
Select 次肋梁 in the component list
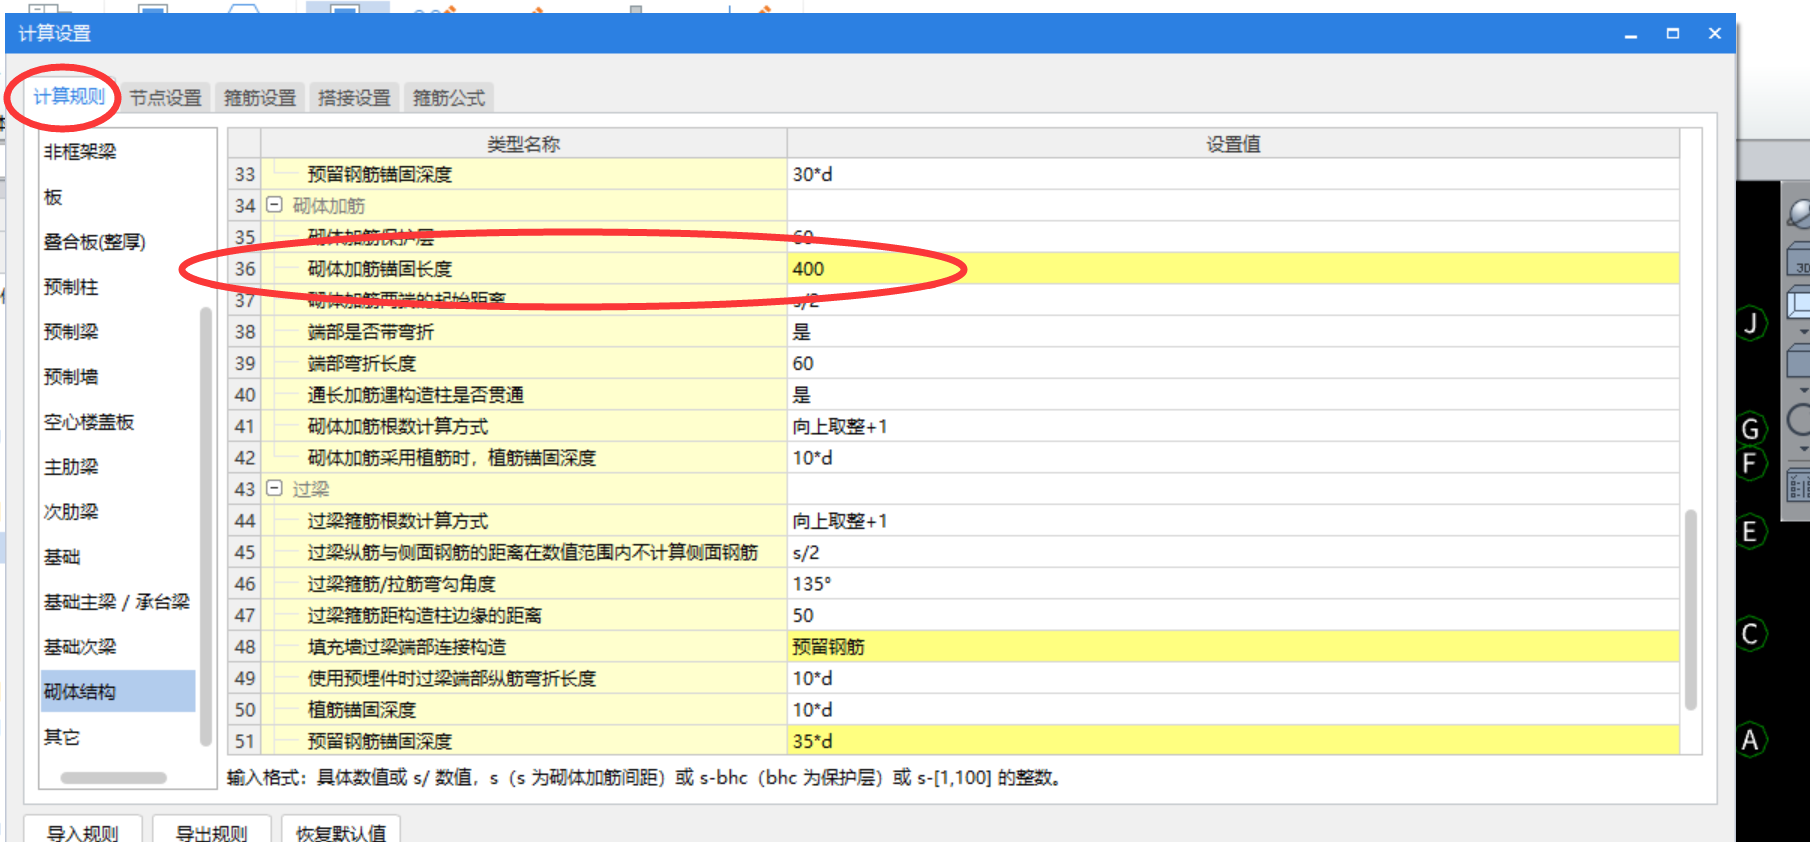click(x=71, y=512)
